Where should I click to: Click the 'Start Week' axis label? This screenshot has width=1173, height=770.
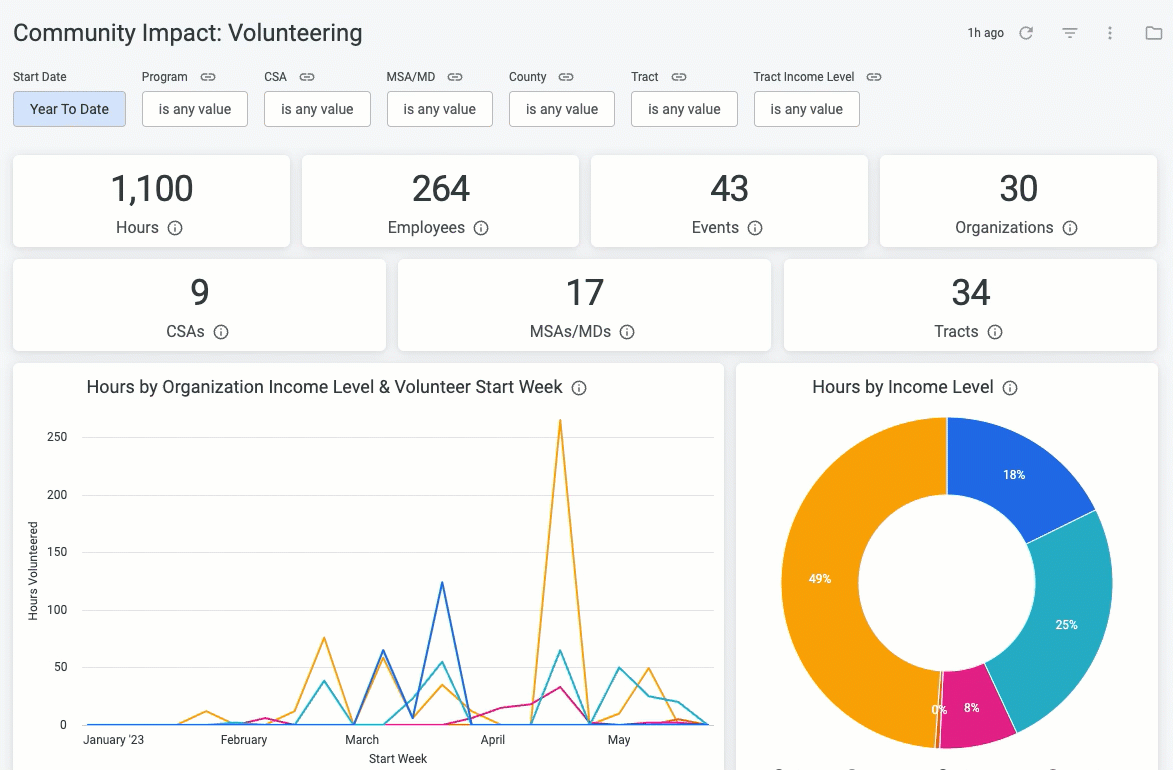coord(398,759)
